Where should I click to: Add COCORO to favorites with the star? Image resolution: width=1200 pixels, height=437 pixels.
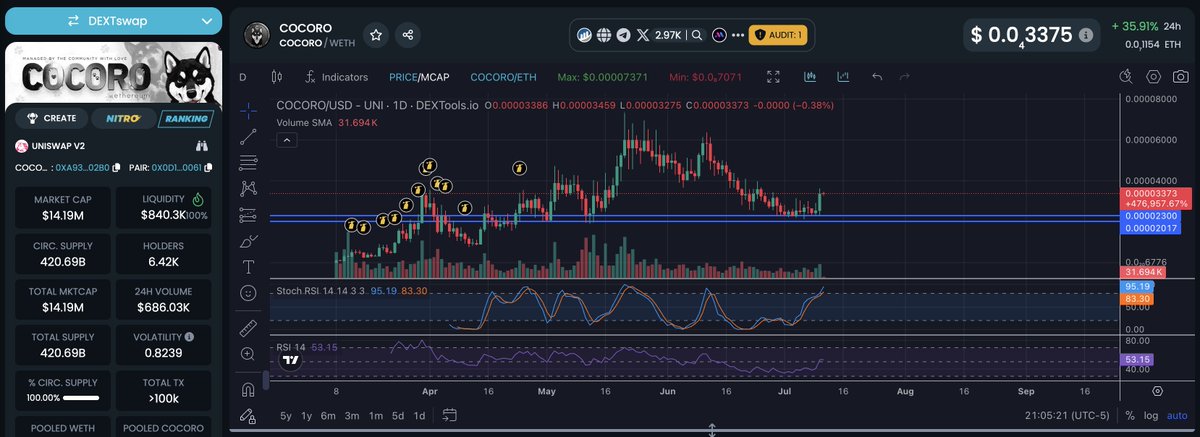click(376, 34)
